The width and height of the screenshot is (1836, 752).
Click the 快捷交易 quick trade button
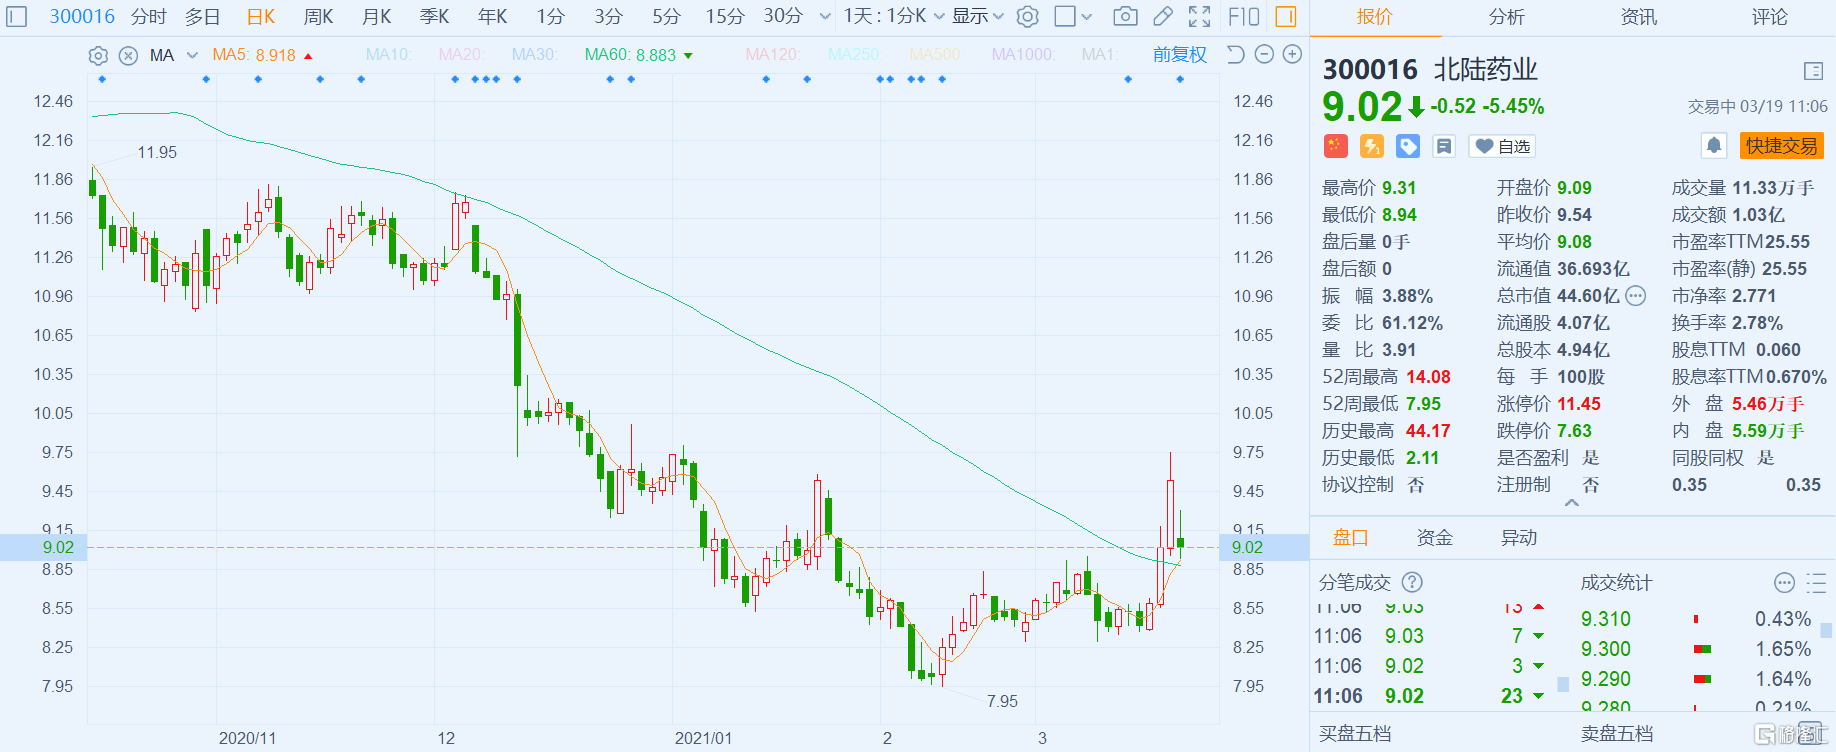coord(1782,146)
